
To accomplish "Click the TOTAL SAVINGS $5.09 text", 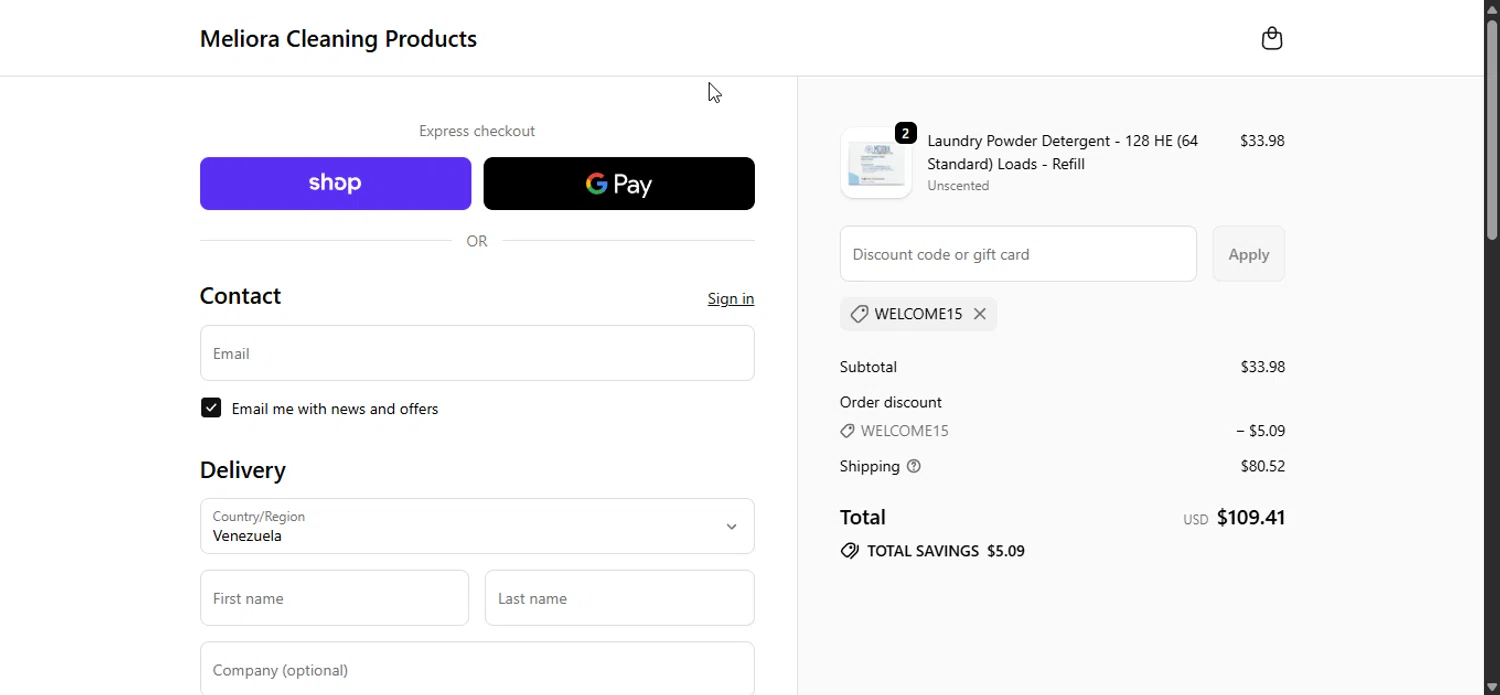I will coord(946,551).
